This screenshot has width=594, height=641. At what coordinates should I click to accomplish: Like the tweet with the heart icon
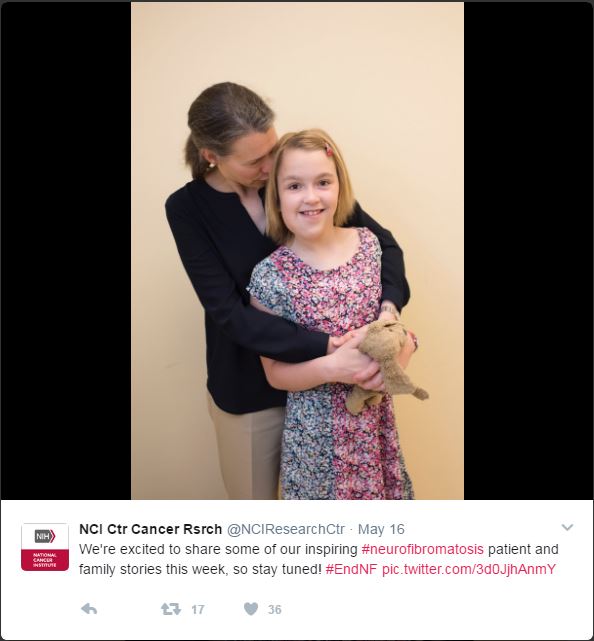pyautogui.click(x=251, y=609)
